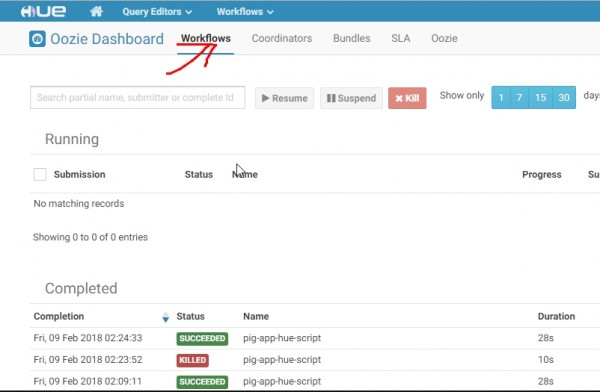Viewport: 600px width, 392px height.
Task: Go to the home icon
Action: tap(96, 11)
